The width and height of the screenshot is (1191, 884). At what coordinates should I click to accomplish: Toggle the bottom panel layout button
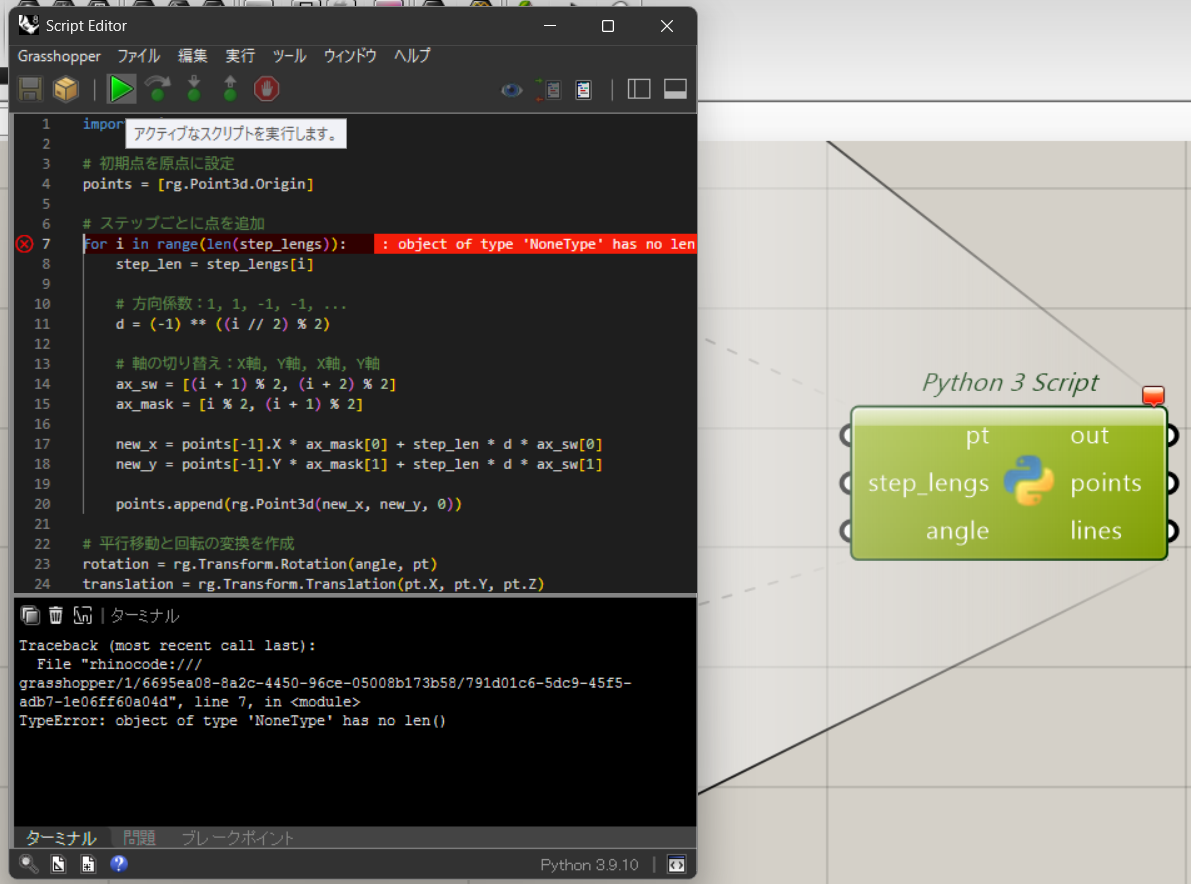pos(675,89)
